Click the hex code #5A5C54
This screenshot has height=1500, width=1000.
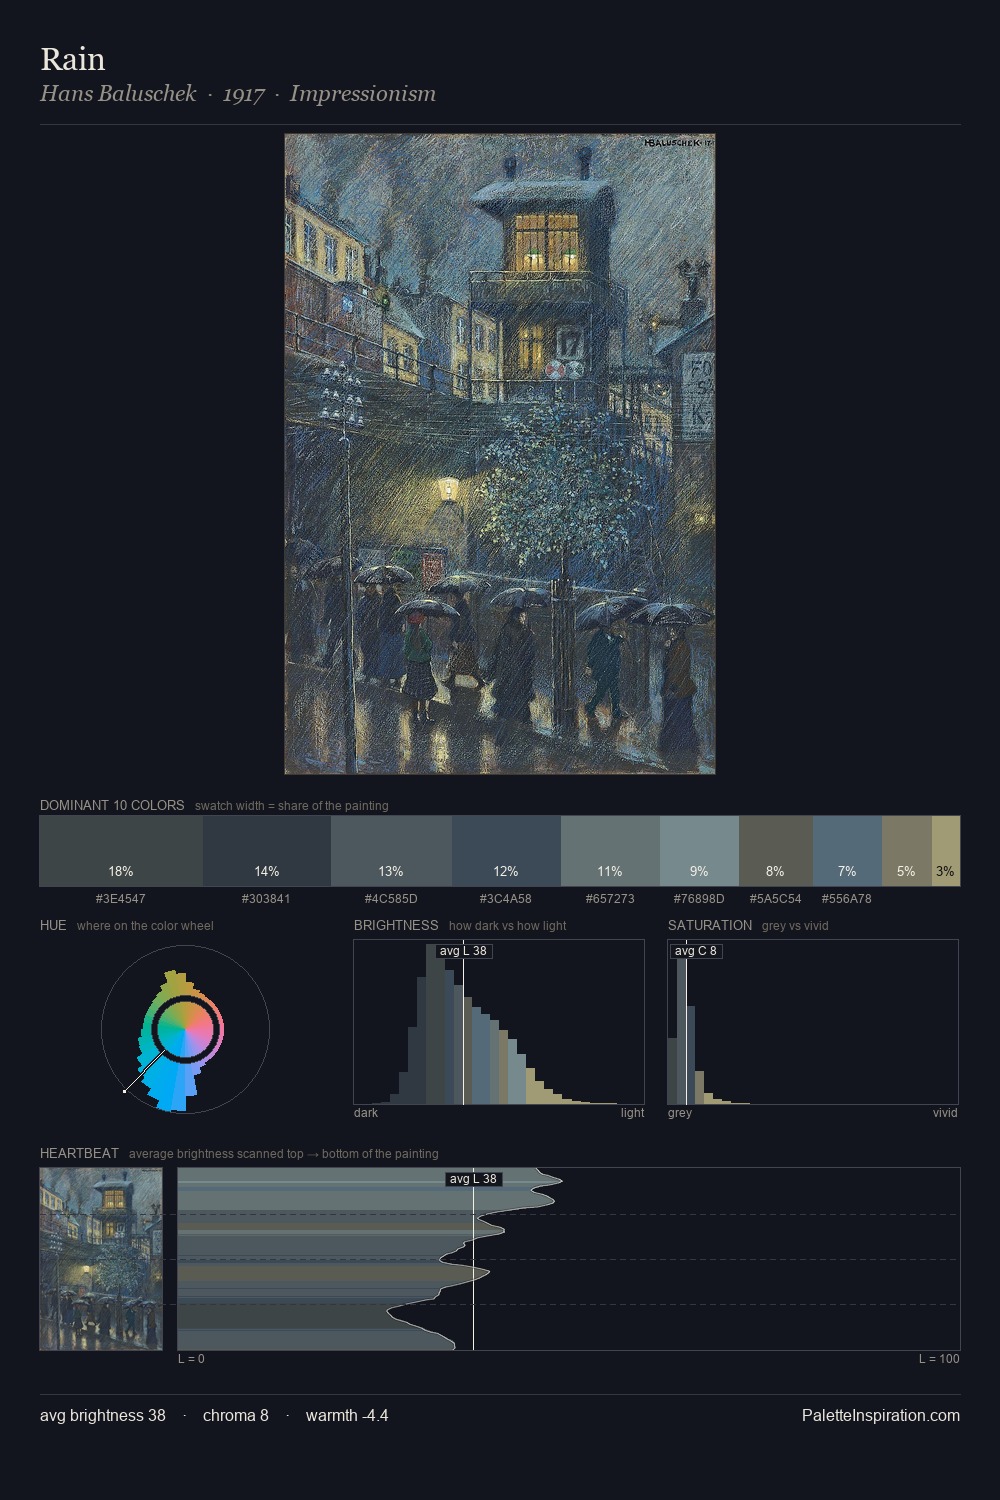point(776,898)
